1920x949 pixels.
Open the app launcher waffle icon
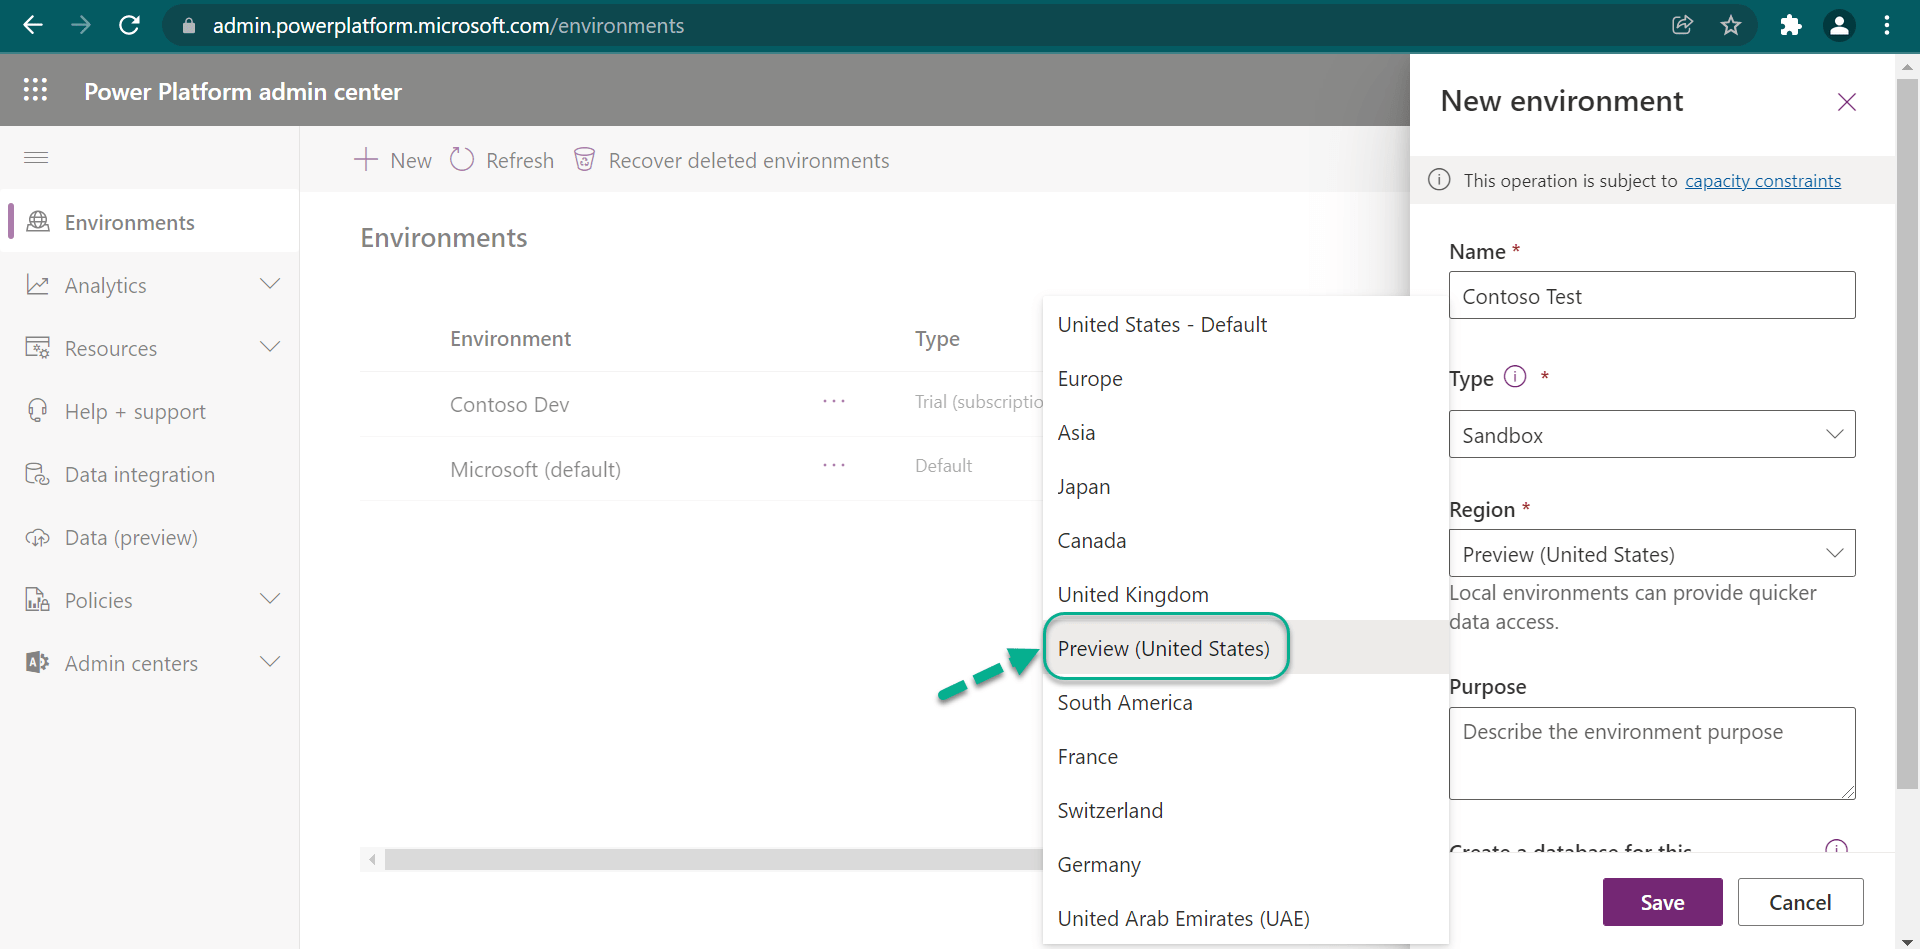36,90
